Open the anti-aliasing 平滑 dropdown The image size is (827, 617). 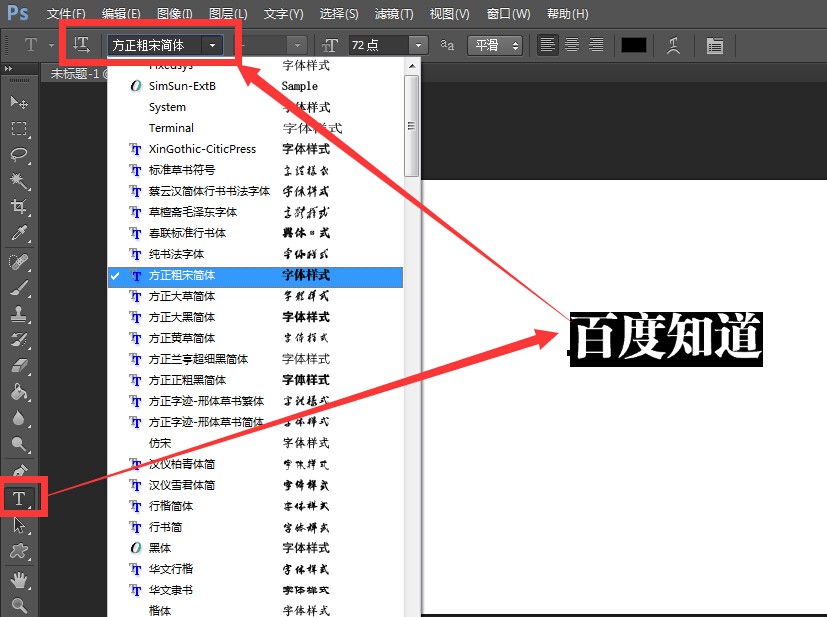tap(495, 45)
